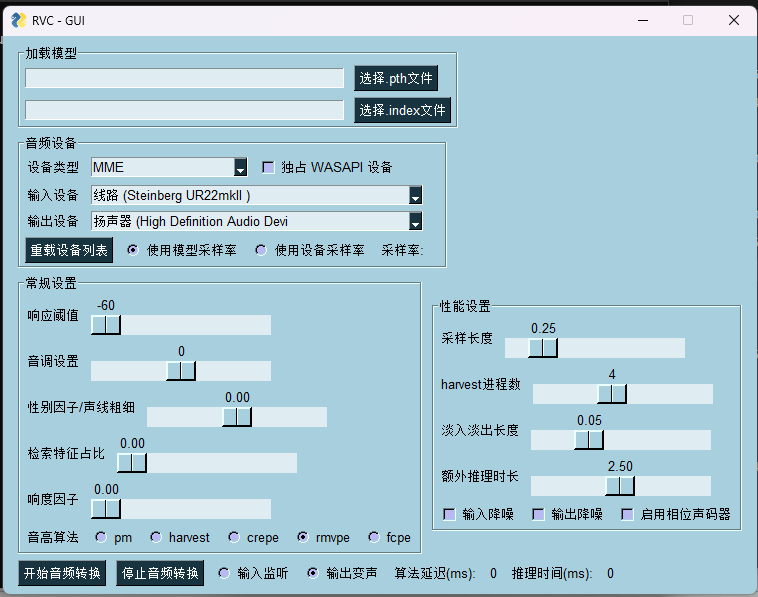Expand the 输入设备 dropdown list
758x597 pixels.
[x=415, y=195]
